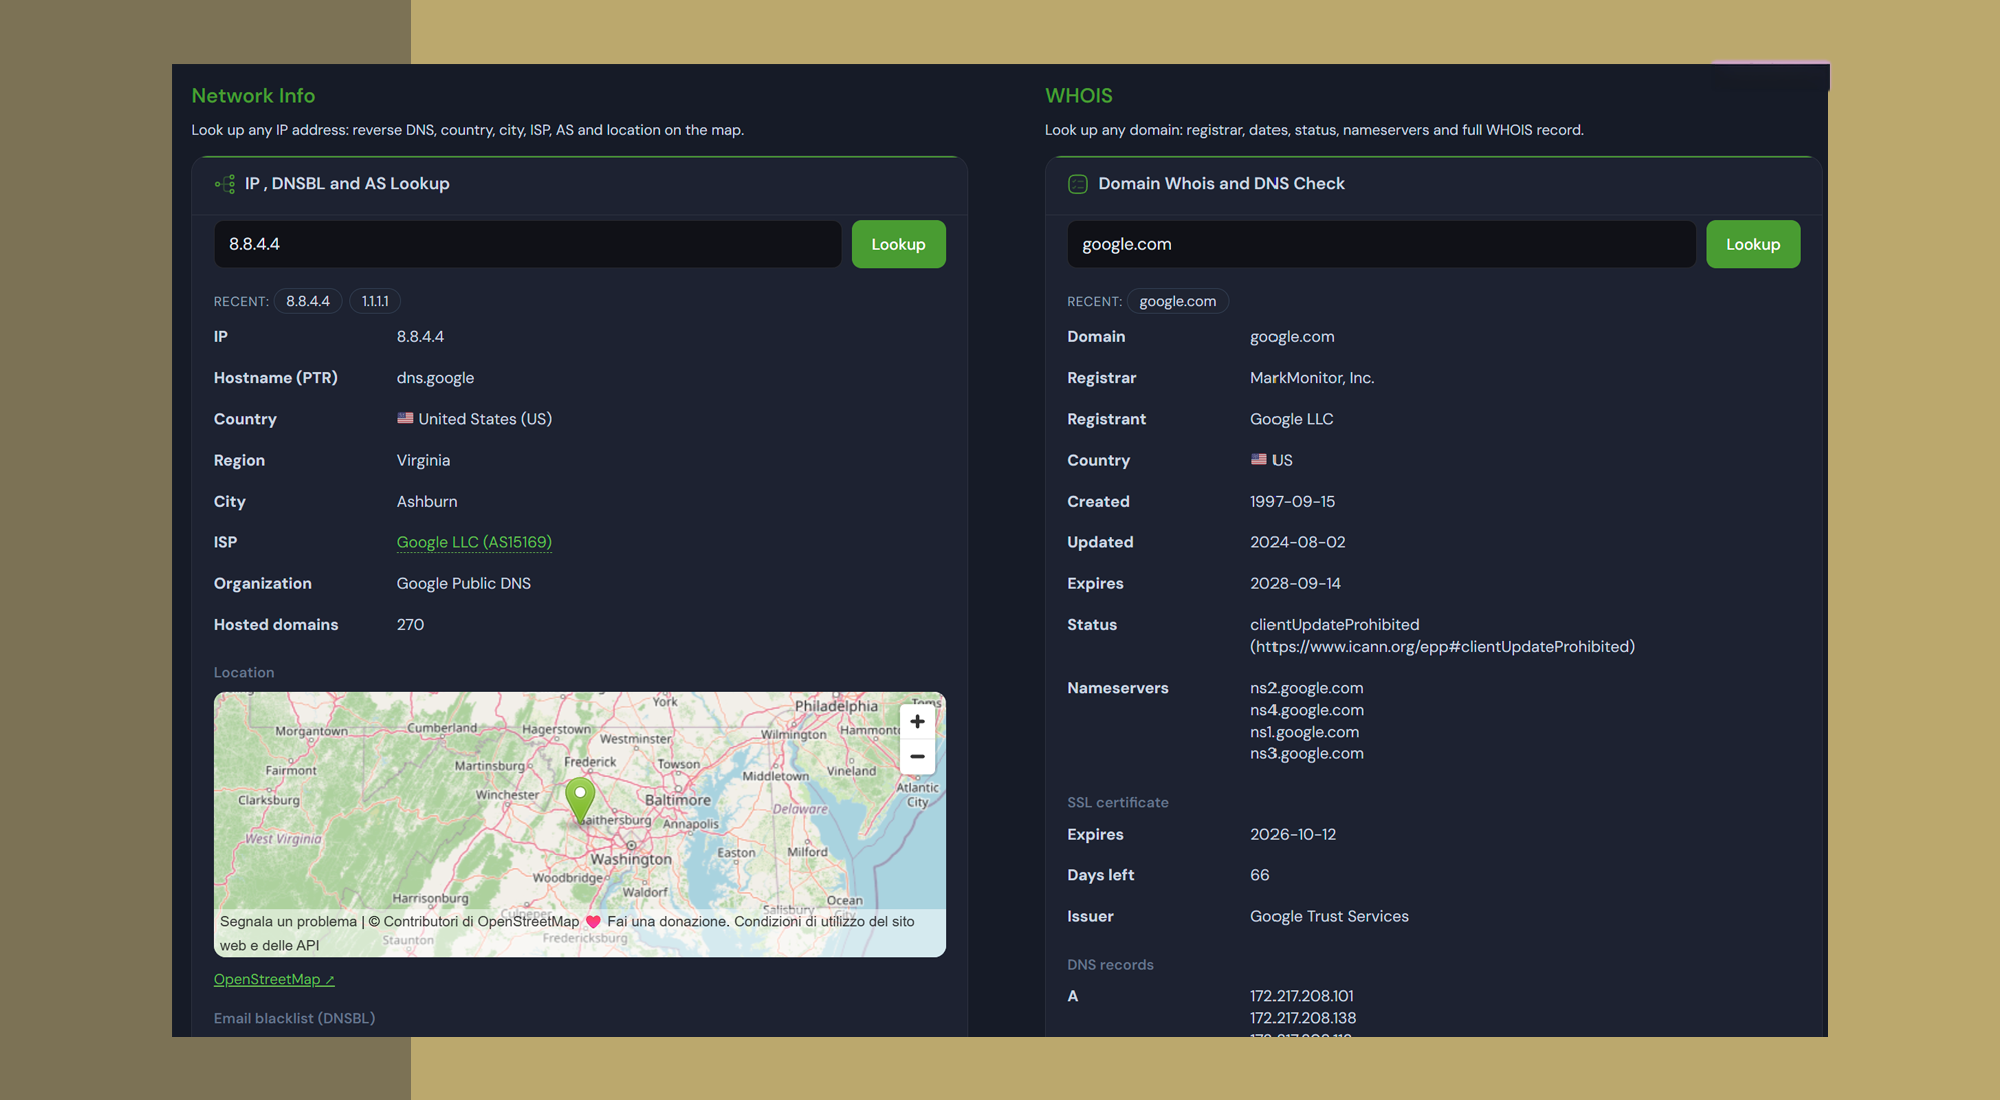Click Baltimore on the map
This screenshot has height=1100, width=2000.
(677, 800)
